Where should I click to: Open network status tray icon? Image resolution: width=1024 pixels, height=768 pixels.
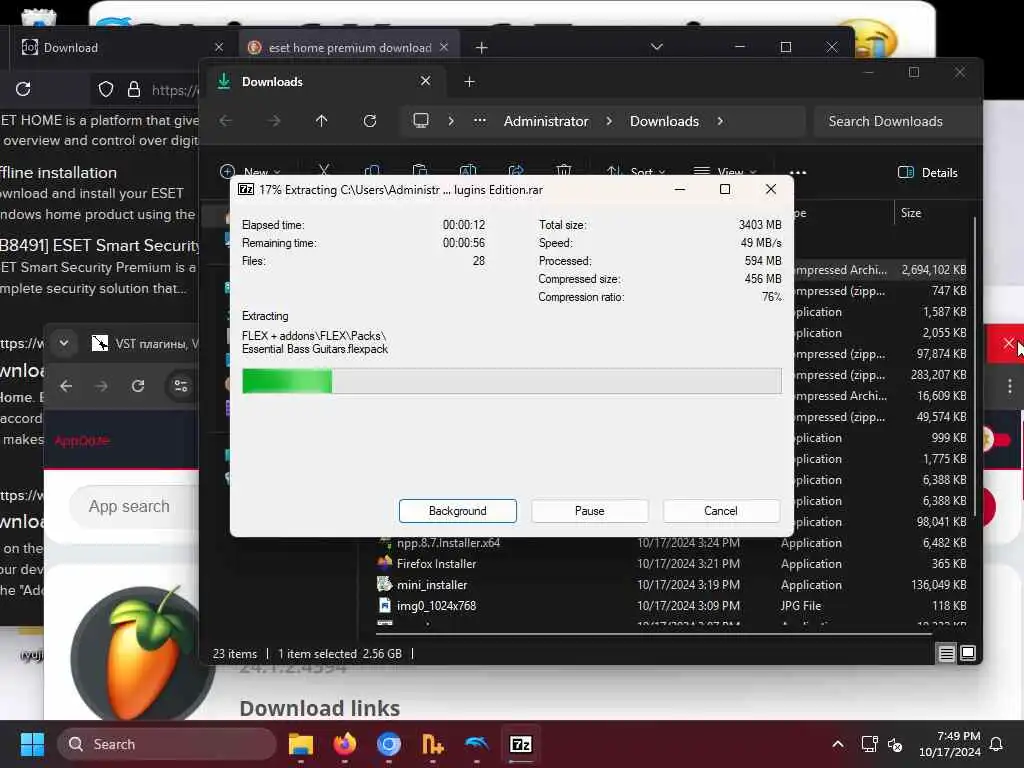869,744
